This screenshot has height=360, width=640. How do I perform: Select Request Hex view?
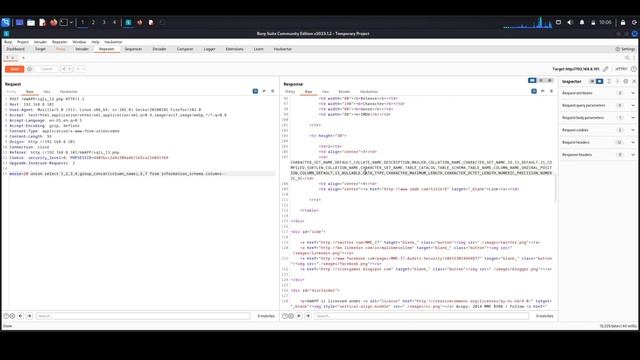pos(47,92)
